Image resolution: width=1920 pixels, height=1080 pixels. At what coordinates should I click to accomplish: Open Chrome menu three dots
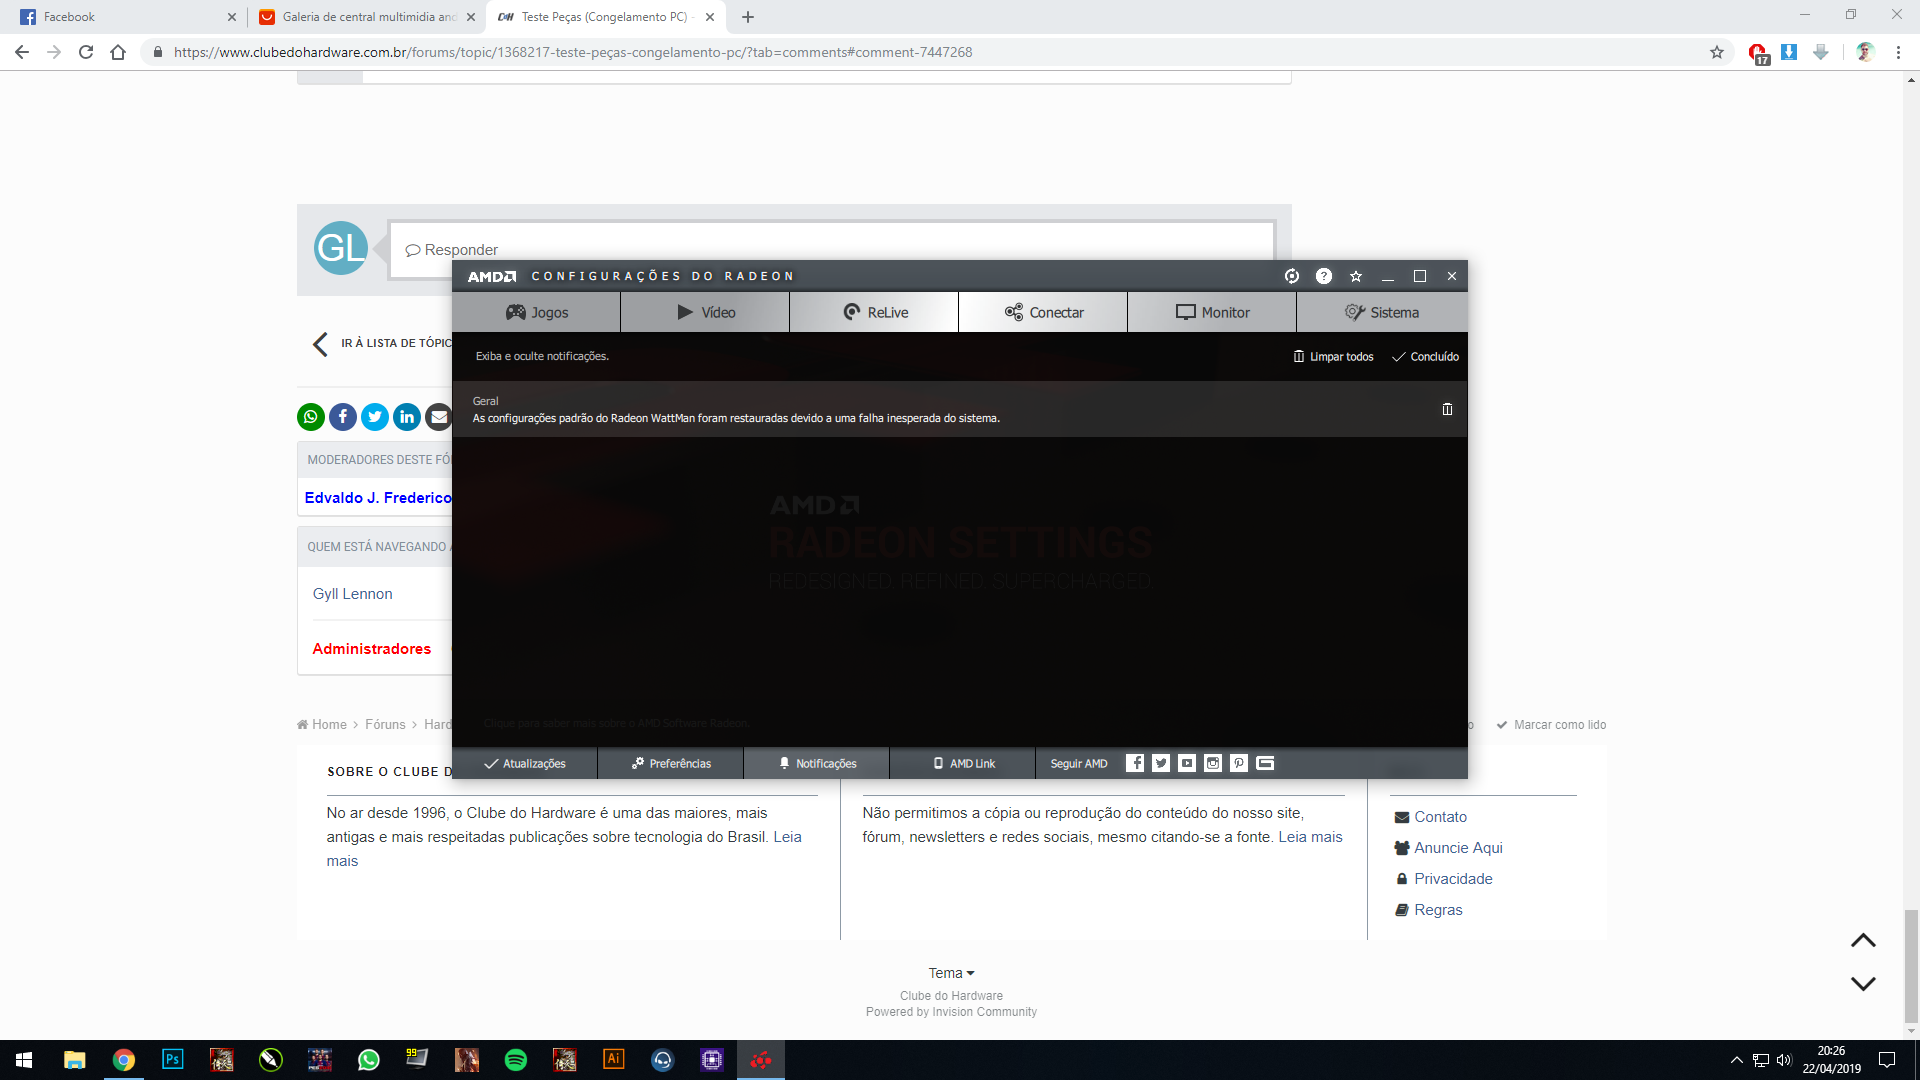pos(1898,52)
